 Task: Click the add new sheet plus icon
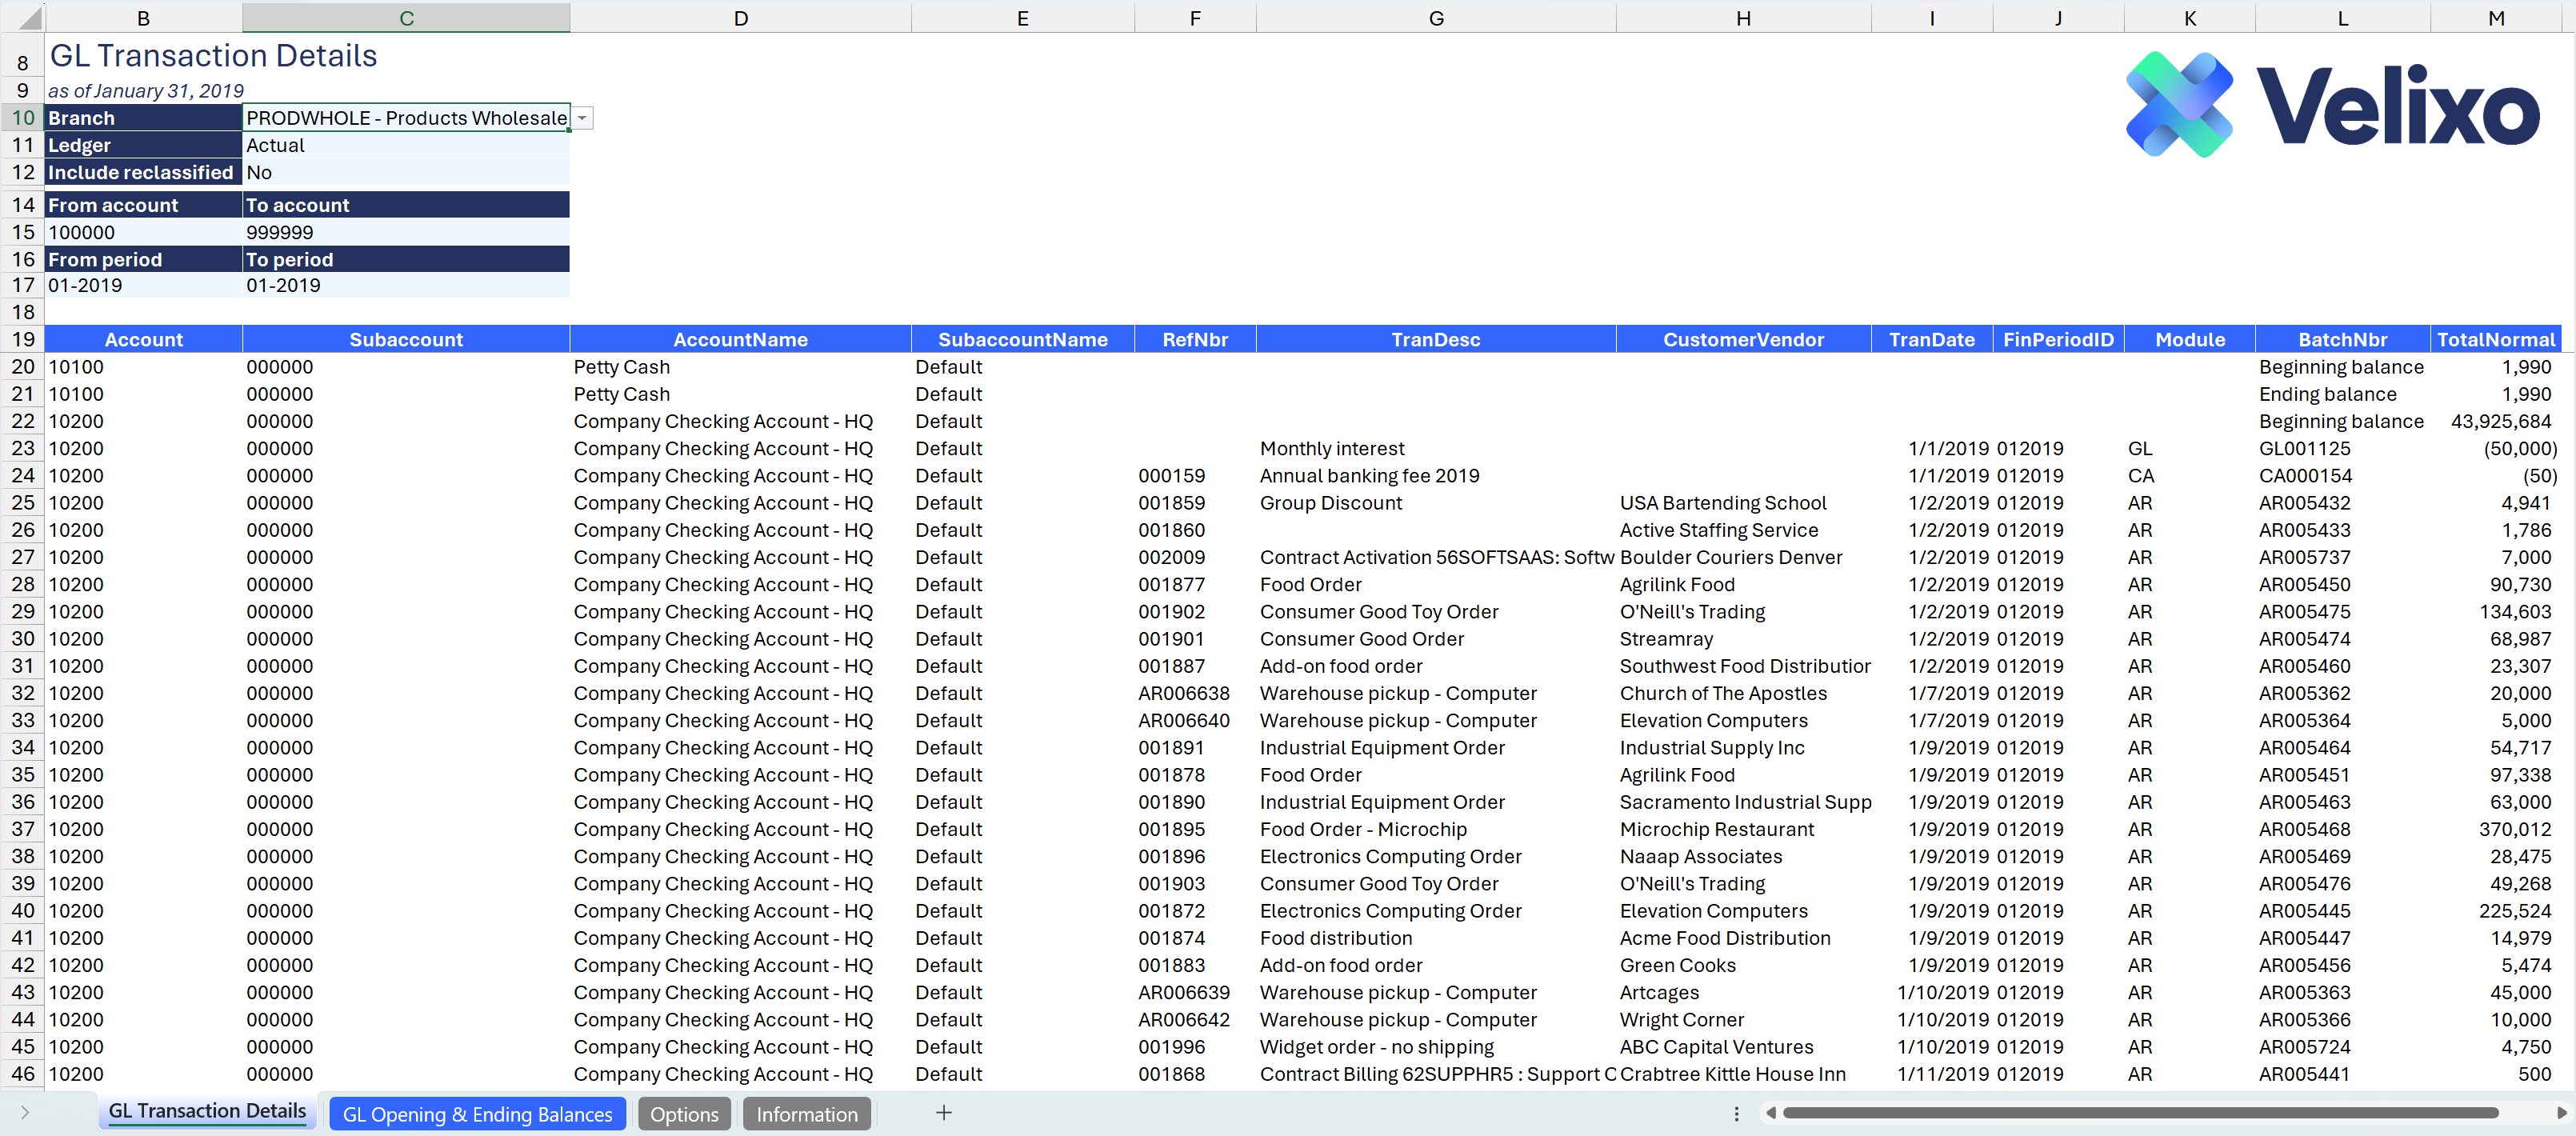(943, 1113)
